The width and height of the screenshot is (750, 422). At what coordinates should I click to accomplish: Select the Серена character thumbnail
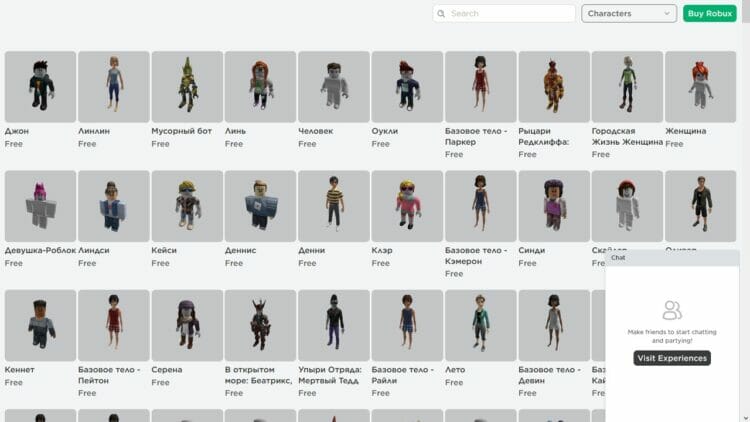(x=187, y=325)
